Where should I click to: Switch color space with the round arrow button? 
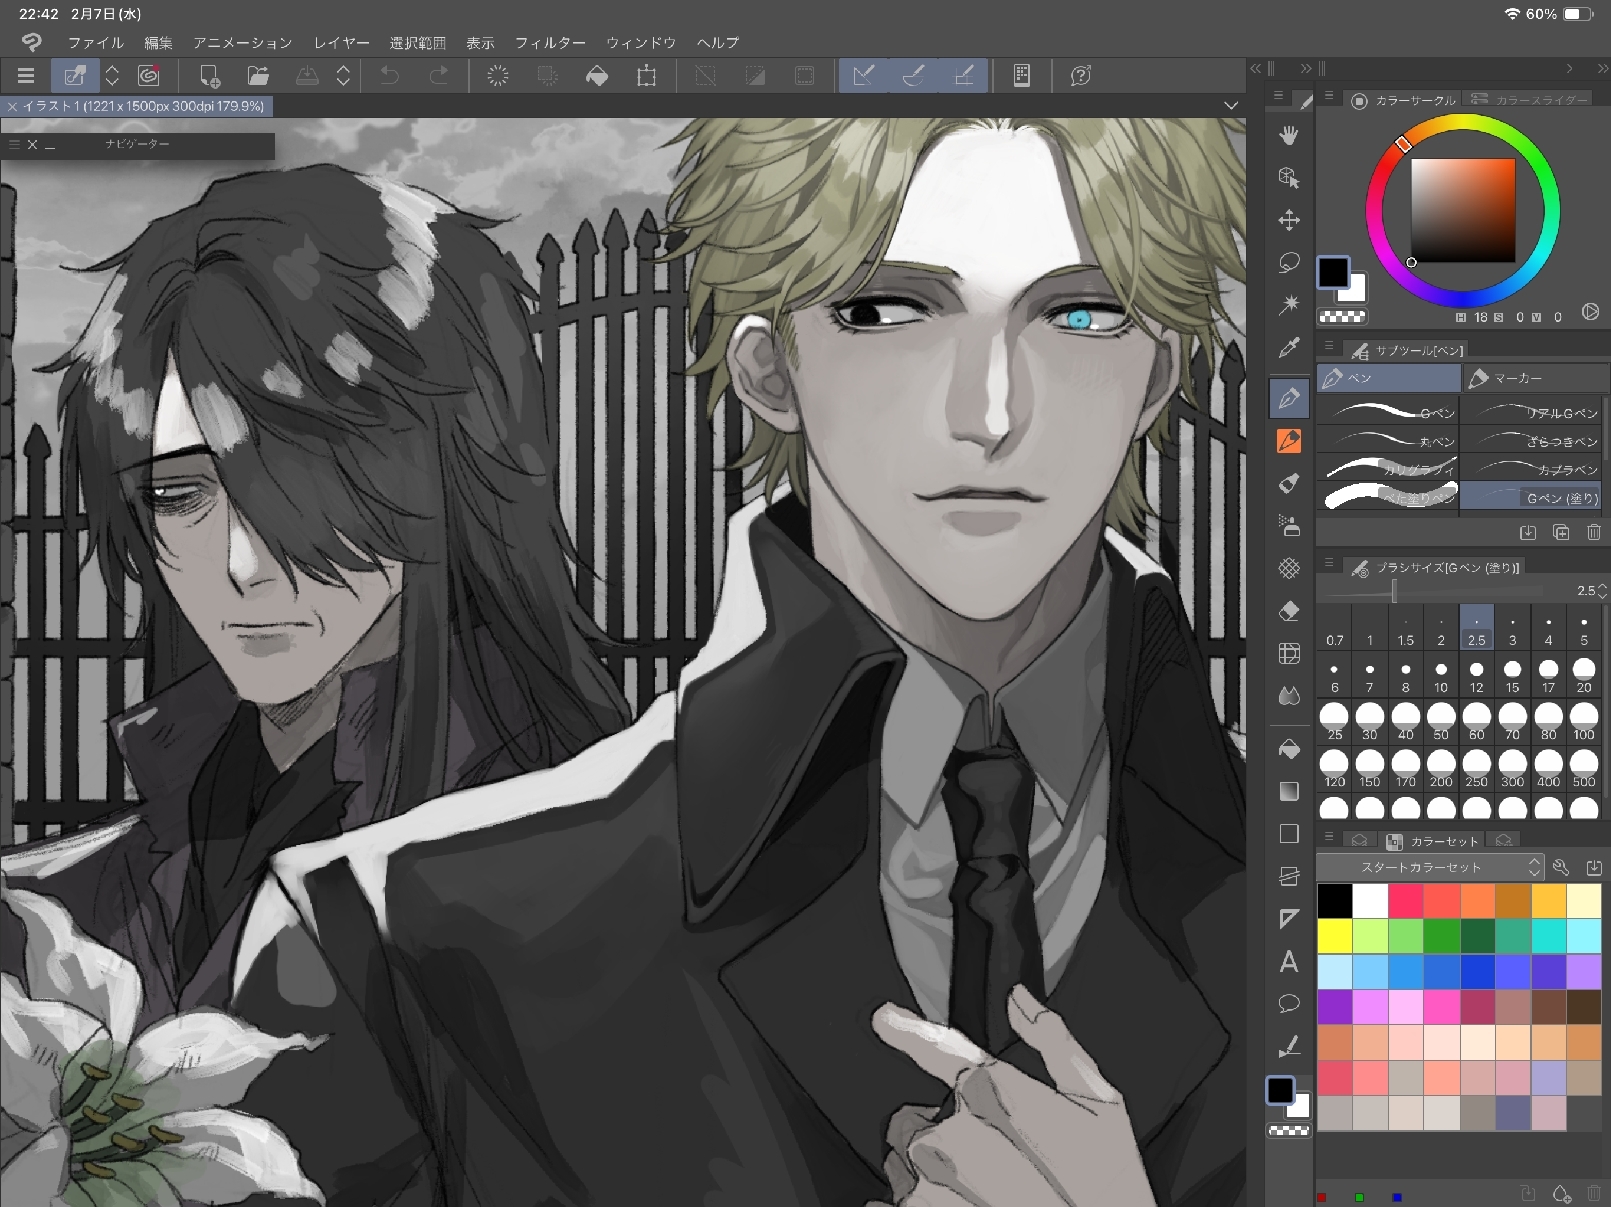click(1590, 312)
